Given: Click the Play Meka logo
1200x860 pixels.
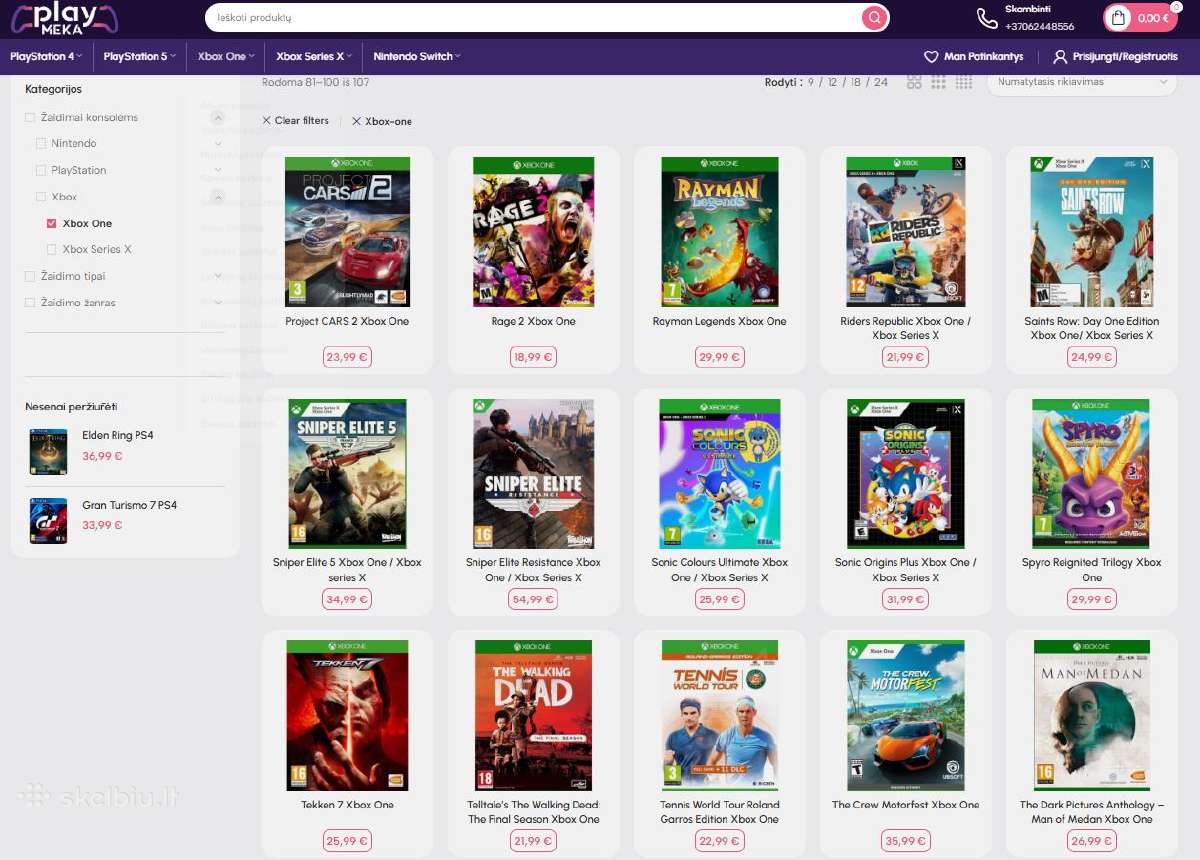Looking at the screenshot, I should coord(64,18).
